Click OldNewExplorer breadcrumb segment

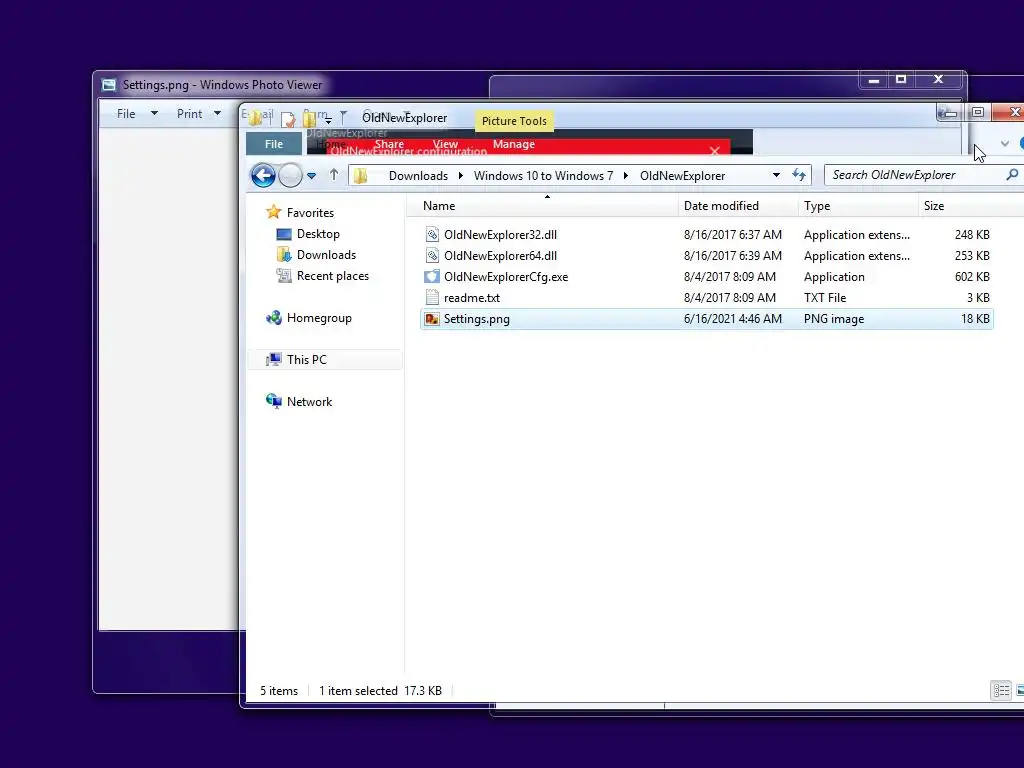682,176
